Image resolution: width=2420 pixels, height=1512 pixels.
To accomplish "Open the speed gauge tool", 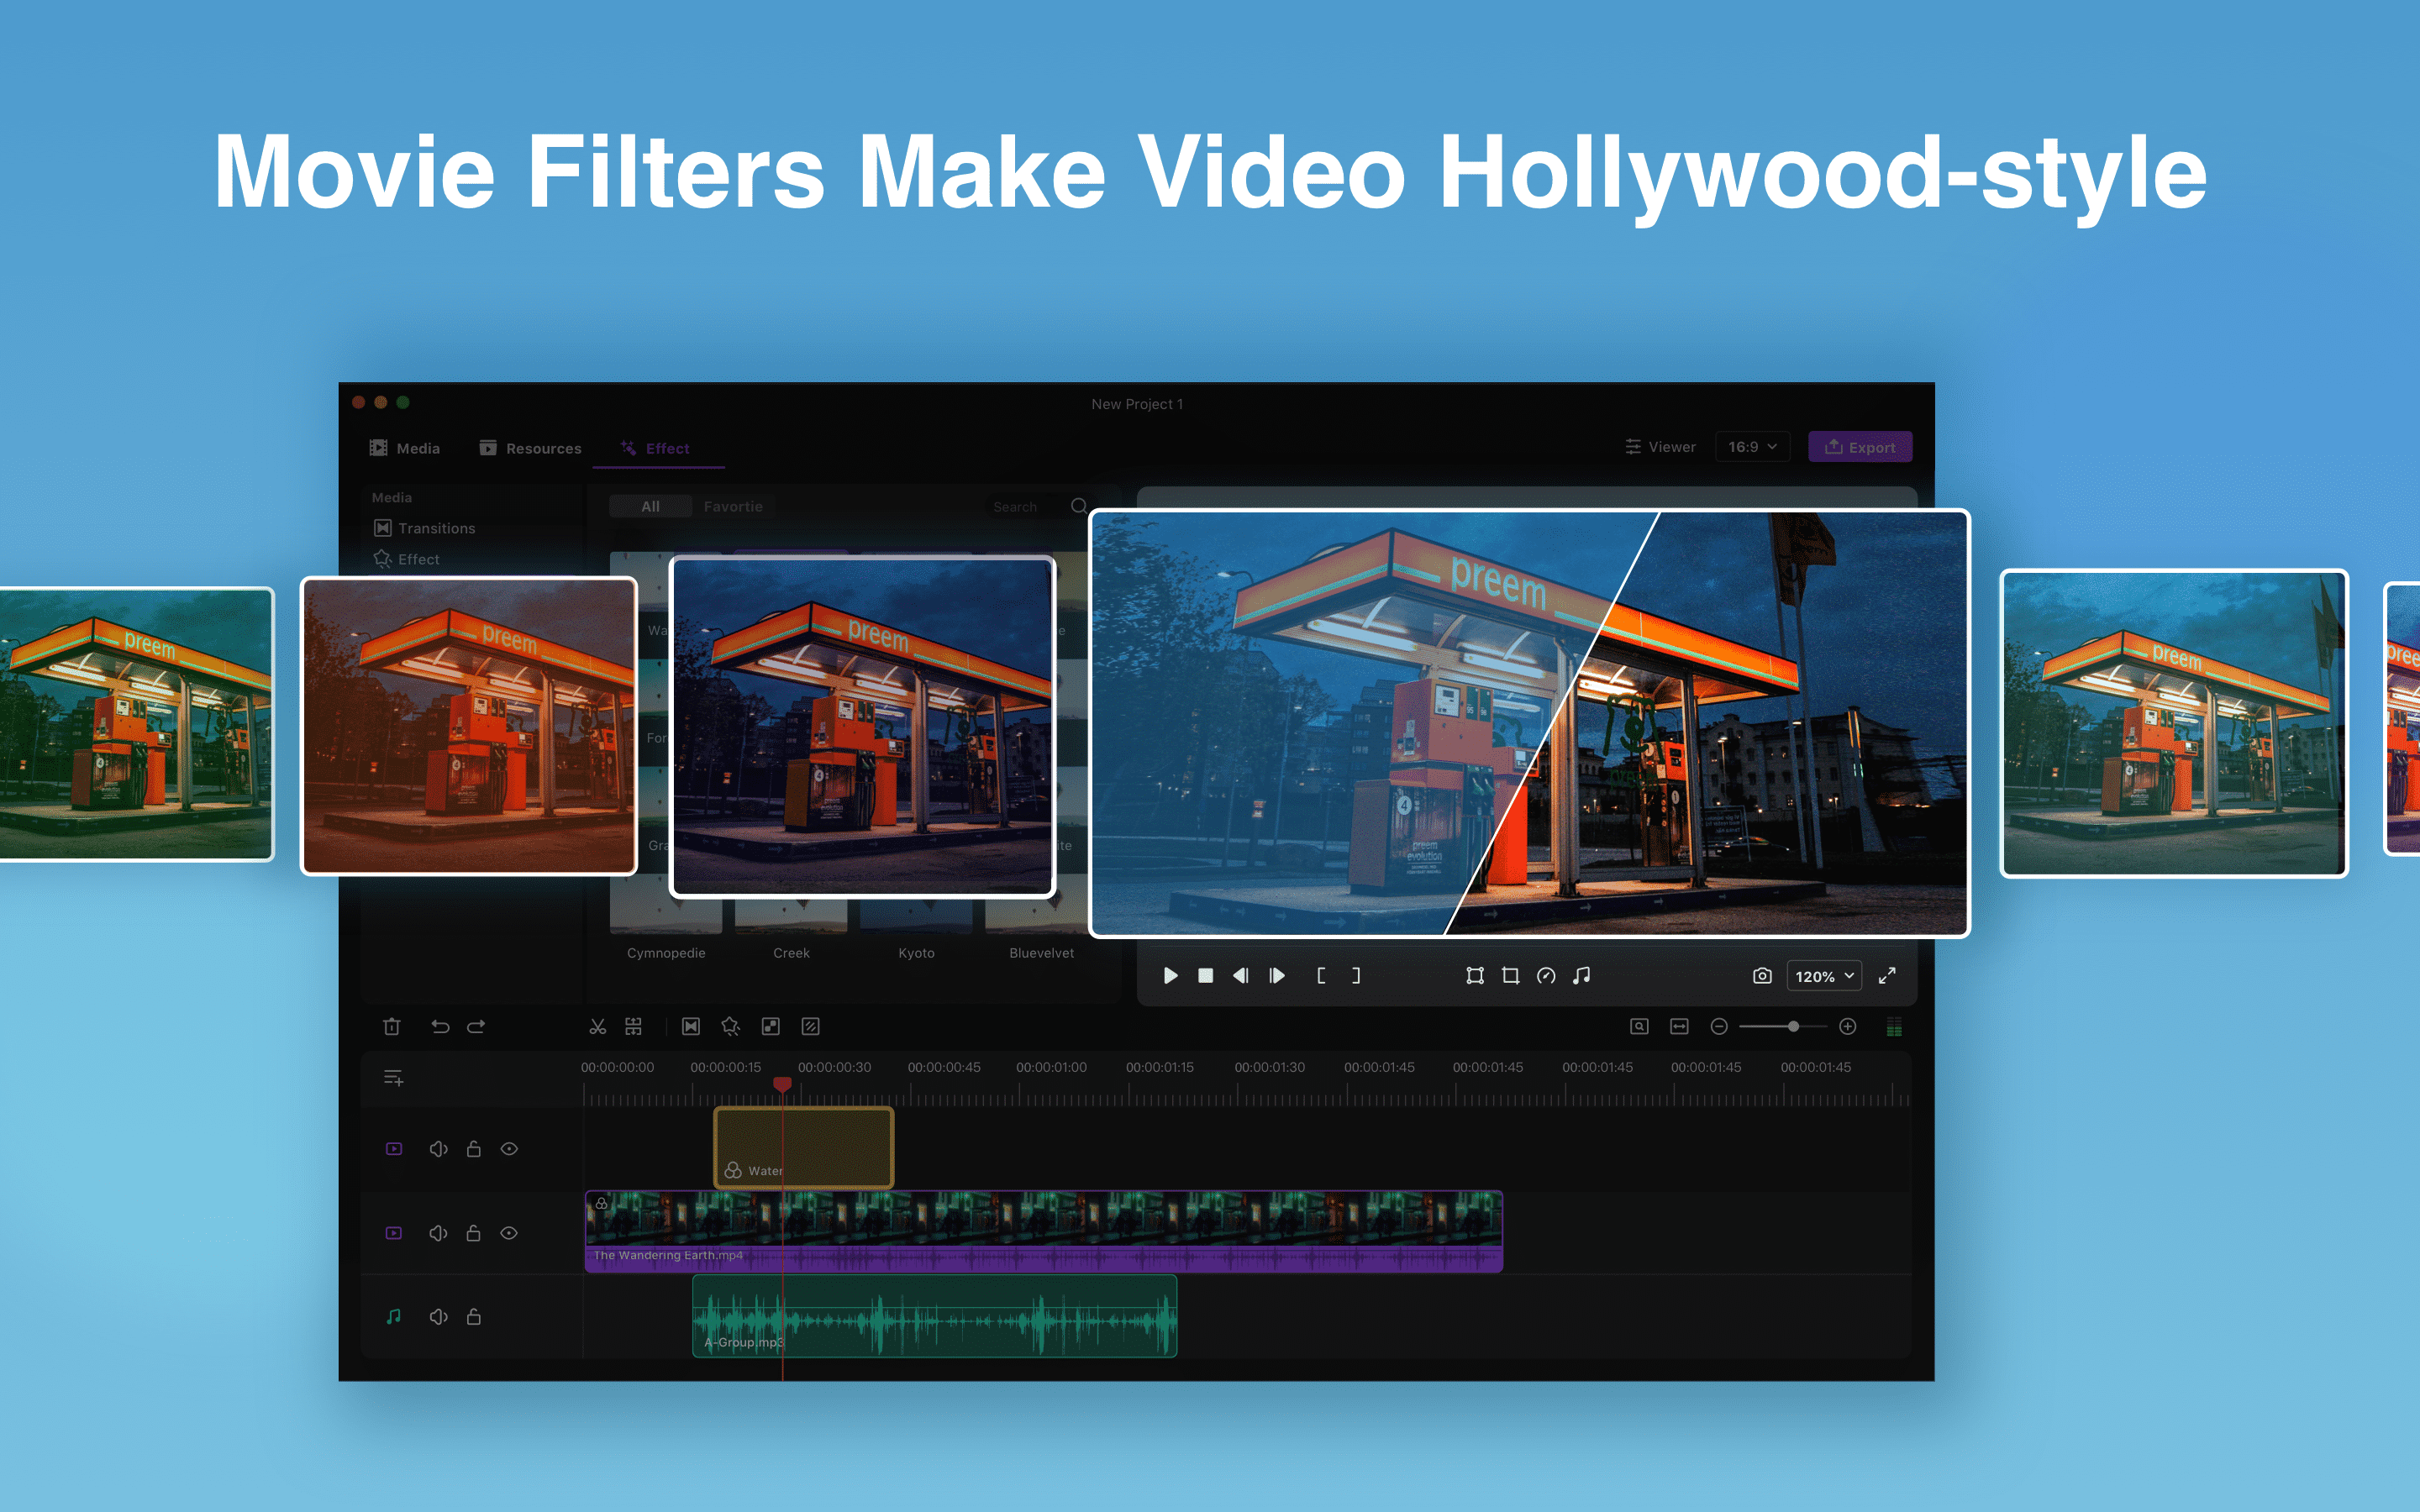I will (x=1546, y=976).
